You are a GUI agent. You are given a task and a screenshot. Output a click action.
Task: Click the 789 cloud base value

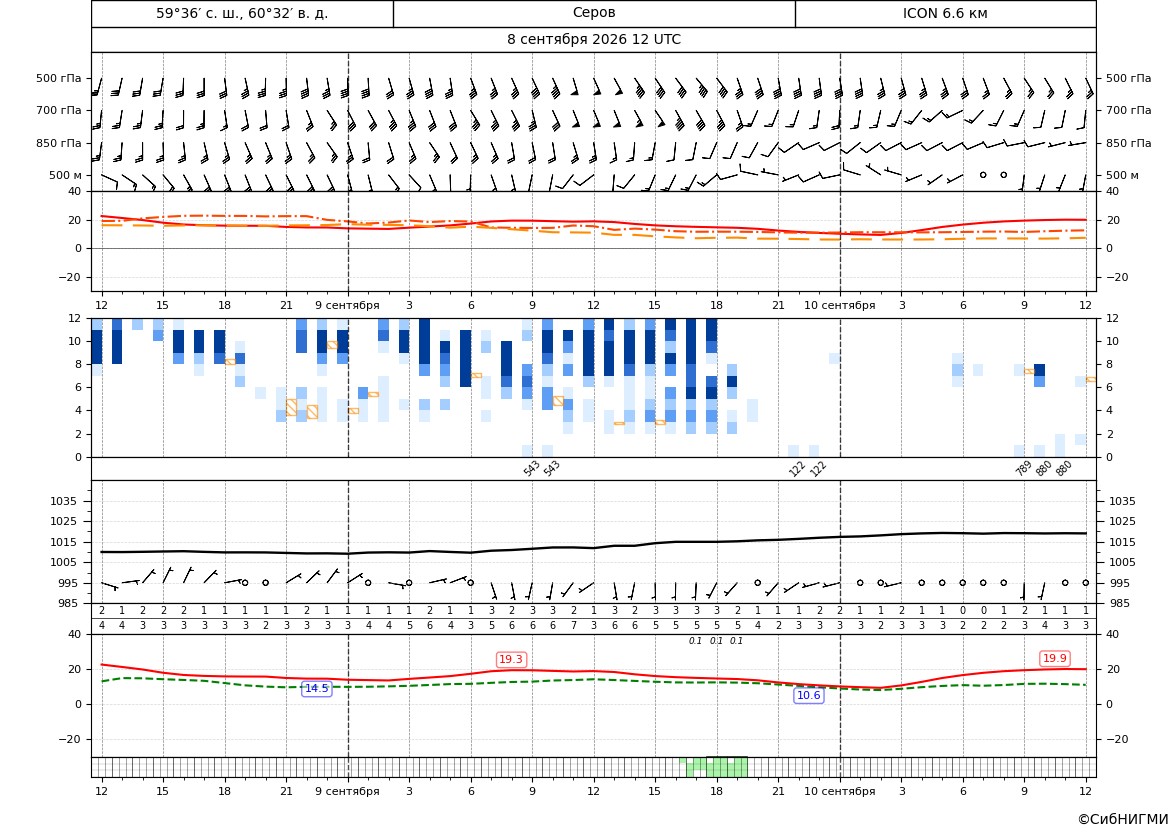pyautogui.click(x=1024, y=468)
